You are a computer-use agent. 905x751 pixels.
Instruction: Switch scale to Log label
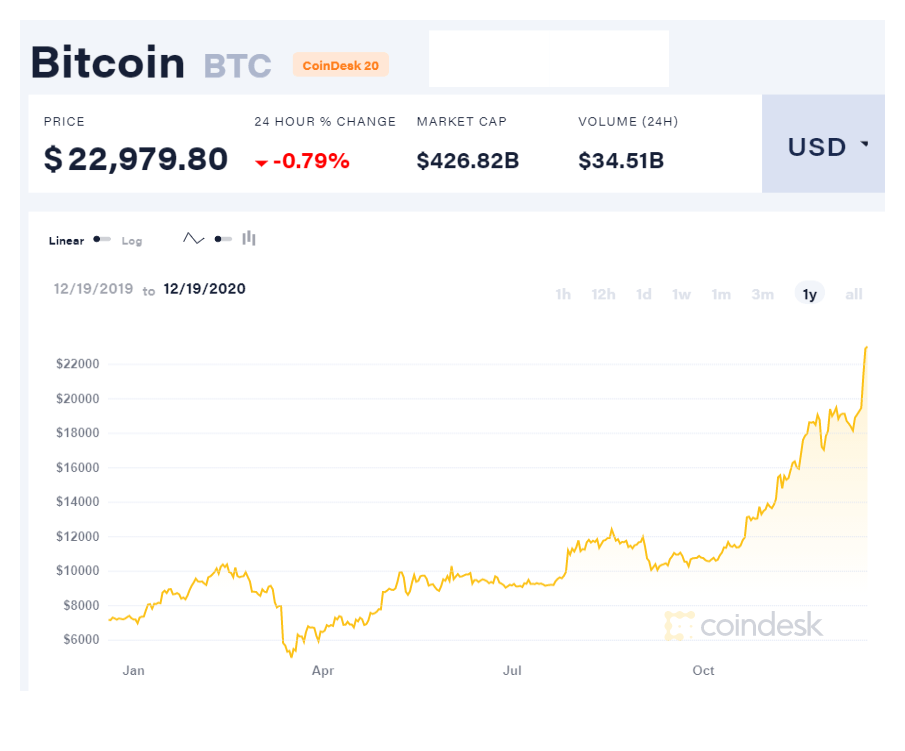132,241
